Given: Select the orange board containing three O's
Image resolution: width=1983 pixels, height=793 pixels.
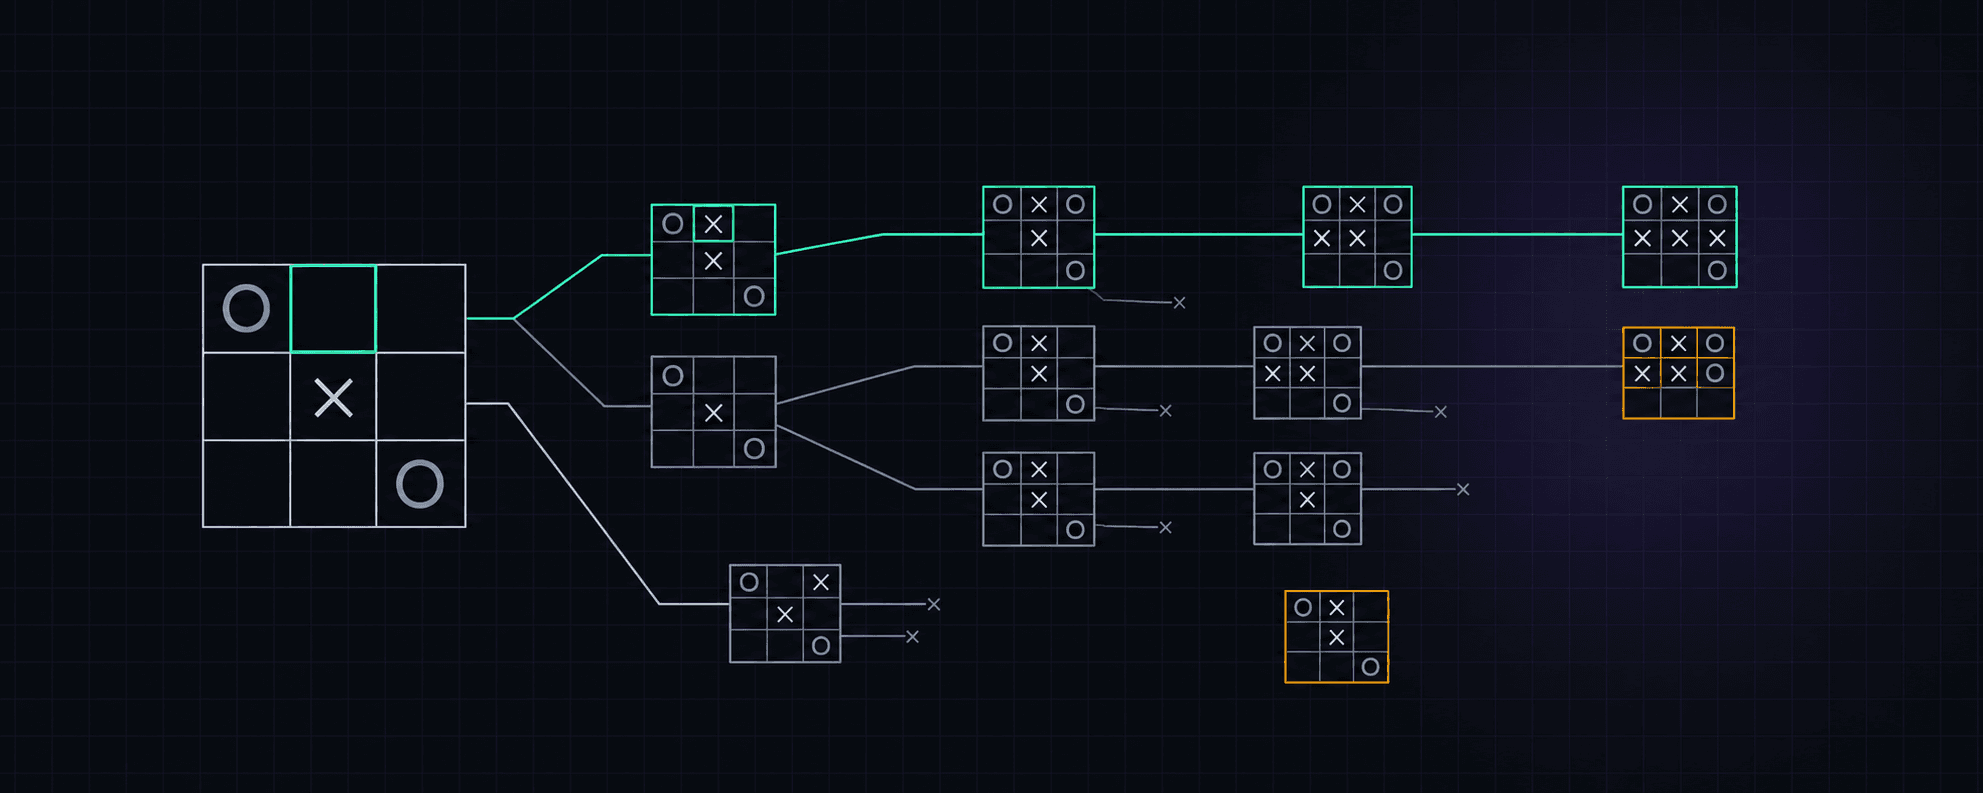Looking at the screenshot, I should coord(1678,373).
